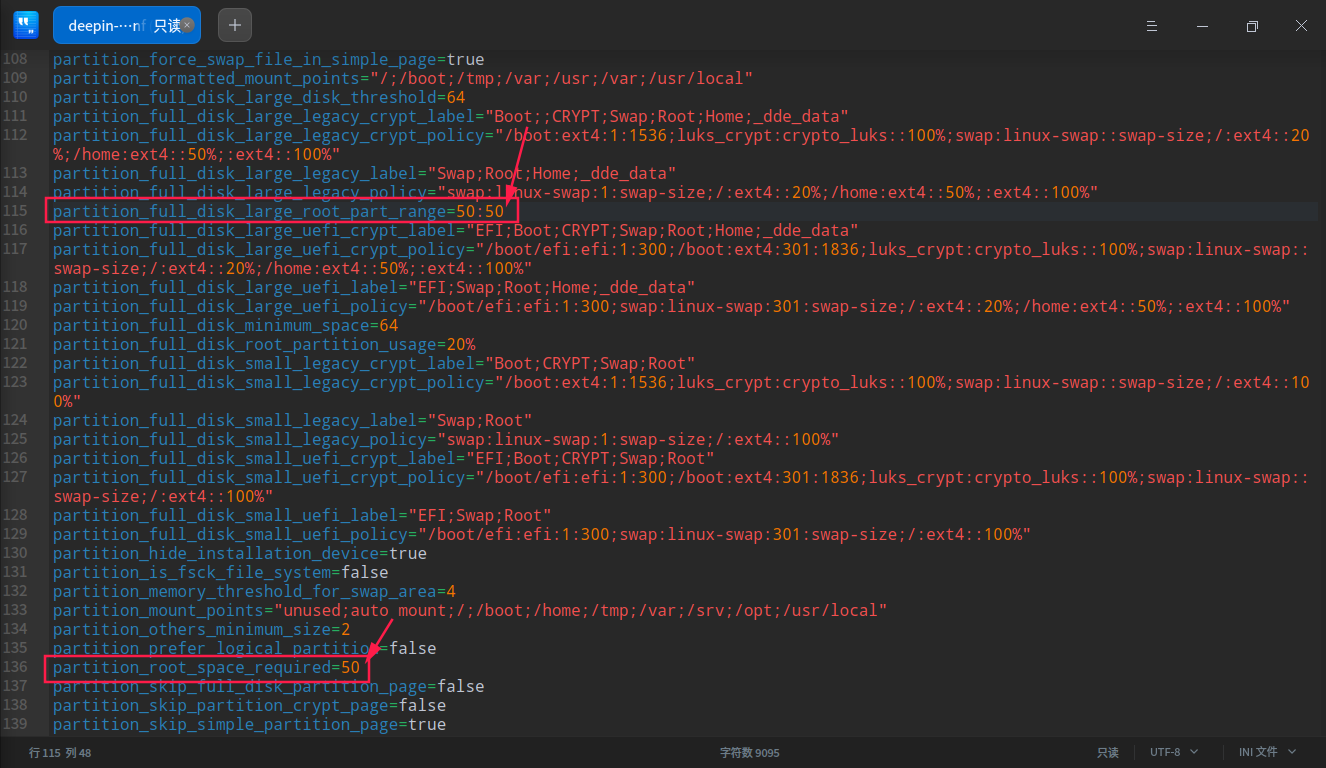1326x768 pixels.
Task: Click line number 115 in the gutter
Action: tap(15, 211)
